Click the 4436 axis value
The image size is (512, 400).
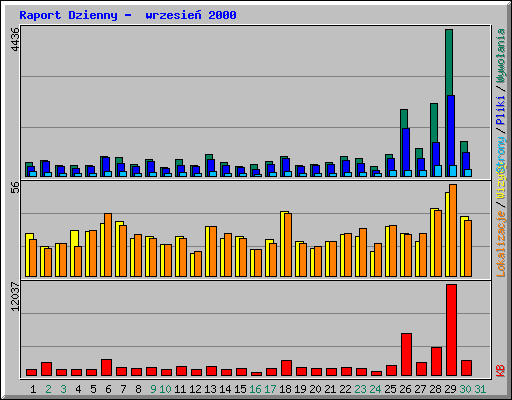pyautogui.click(x=15, y=39)
